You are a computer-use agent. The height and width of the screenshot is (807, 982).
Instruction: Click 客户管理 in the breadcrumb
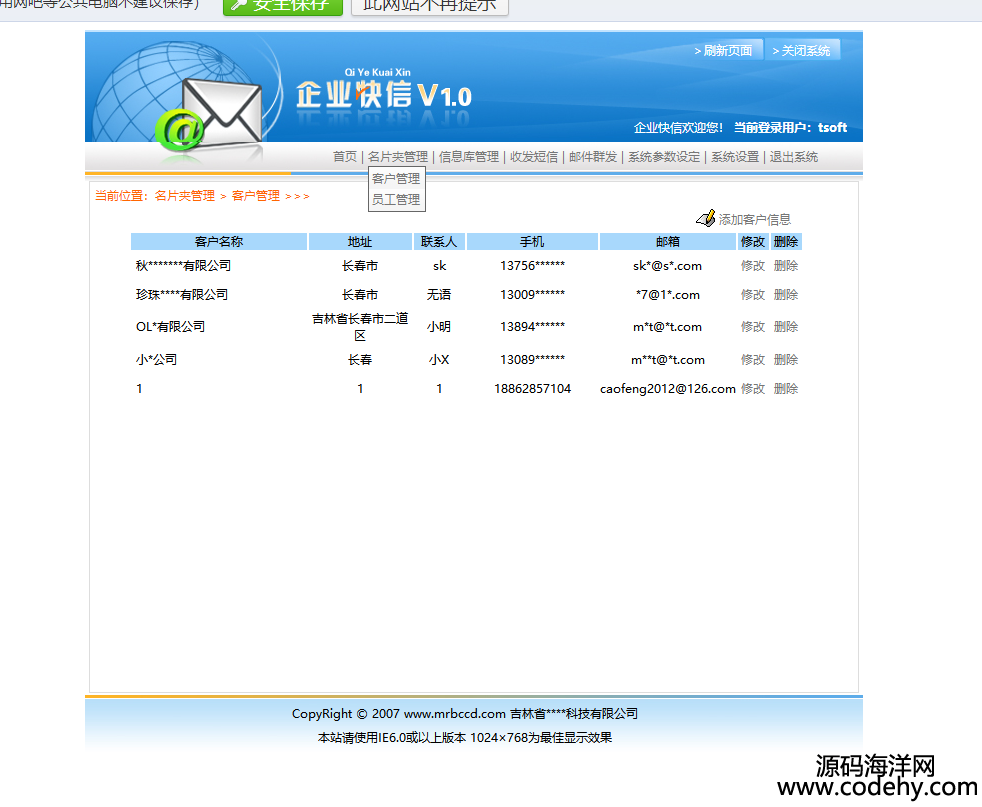[x=256, y=196]
